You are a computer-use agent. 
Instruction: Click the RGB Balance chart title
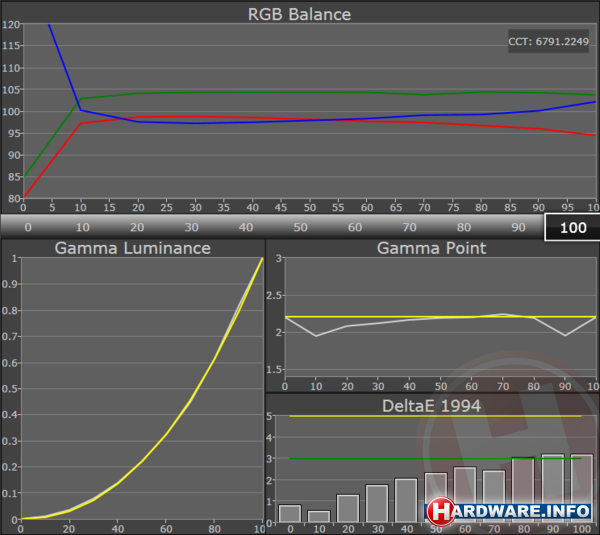tap(299, 15)
